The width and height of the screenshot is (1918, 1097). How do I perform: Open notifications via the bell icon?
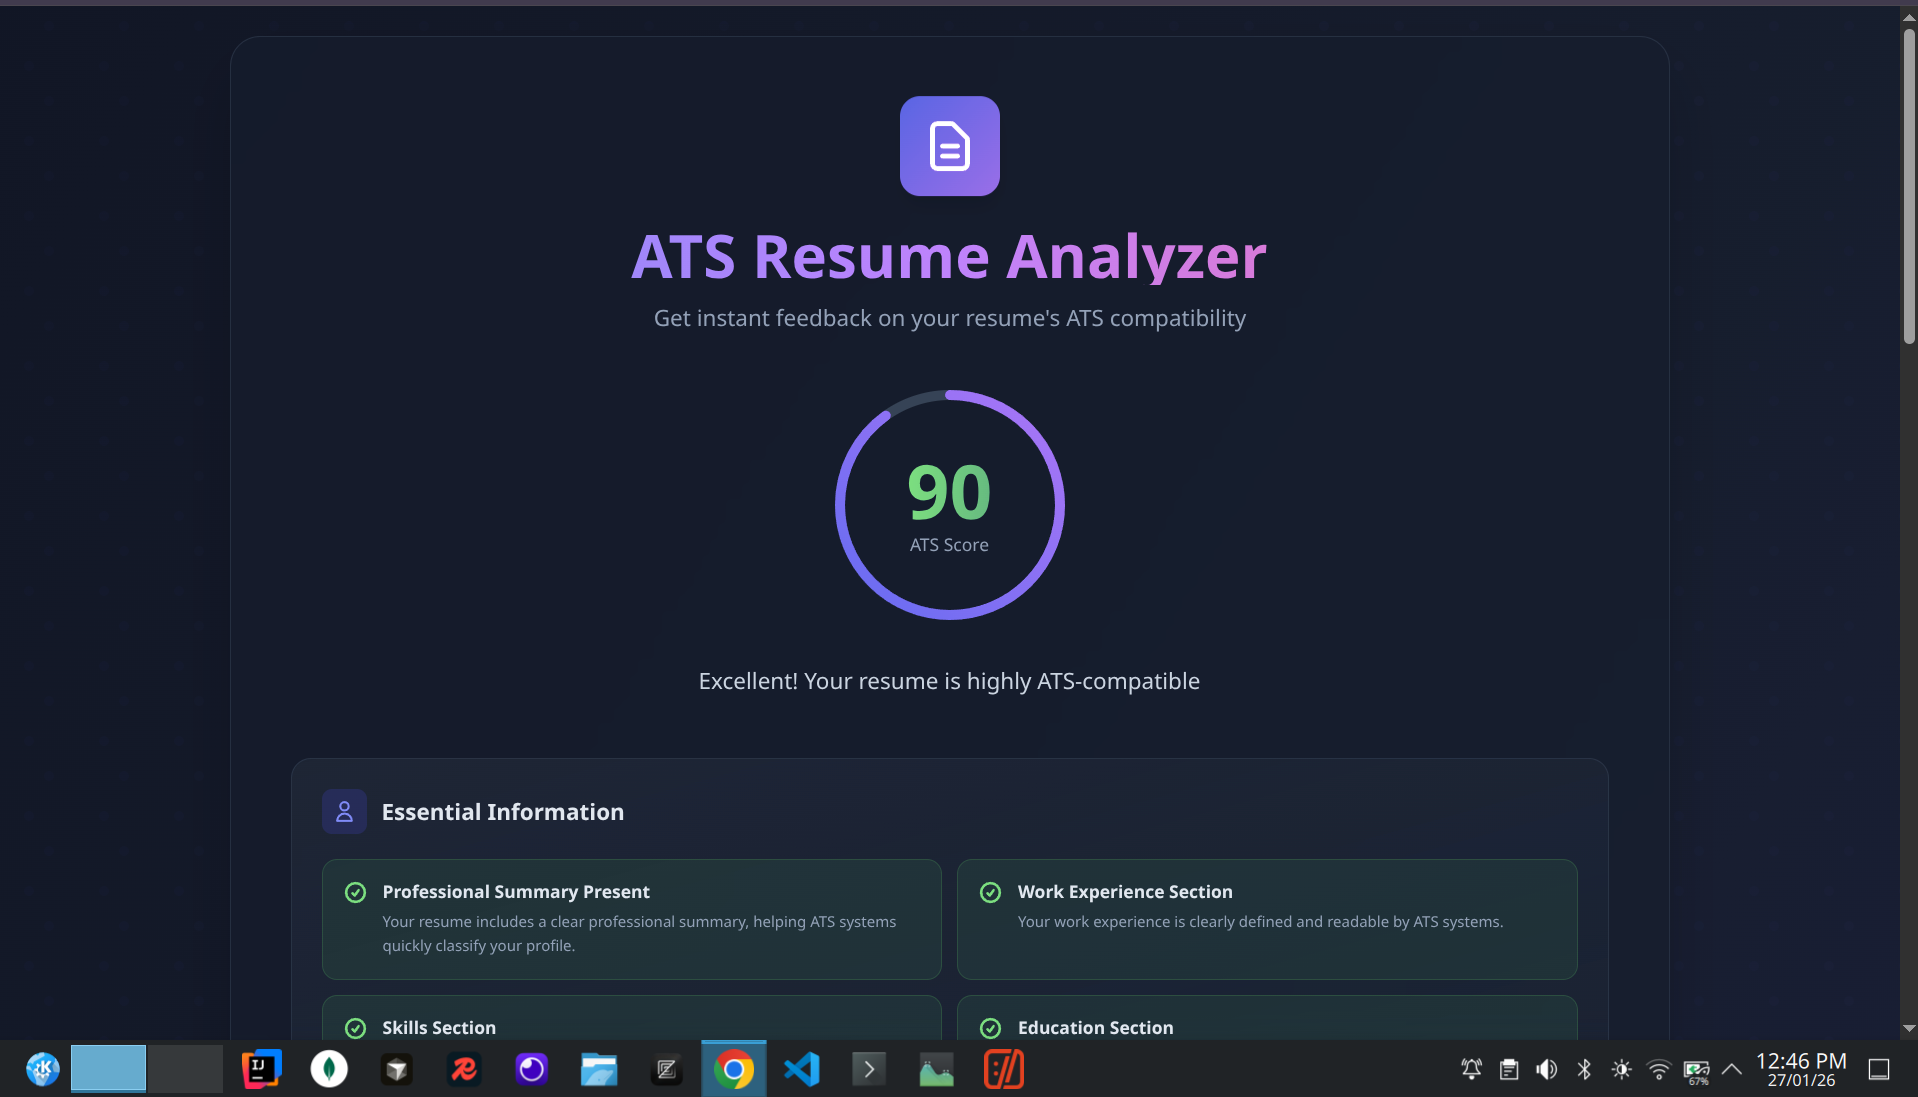(1471, 1068)
